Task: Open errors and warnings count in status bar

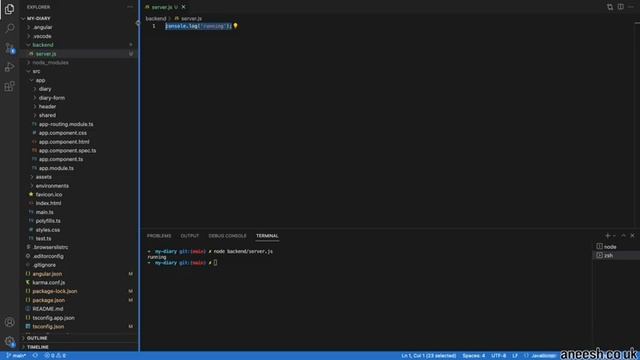Action: 55,356
